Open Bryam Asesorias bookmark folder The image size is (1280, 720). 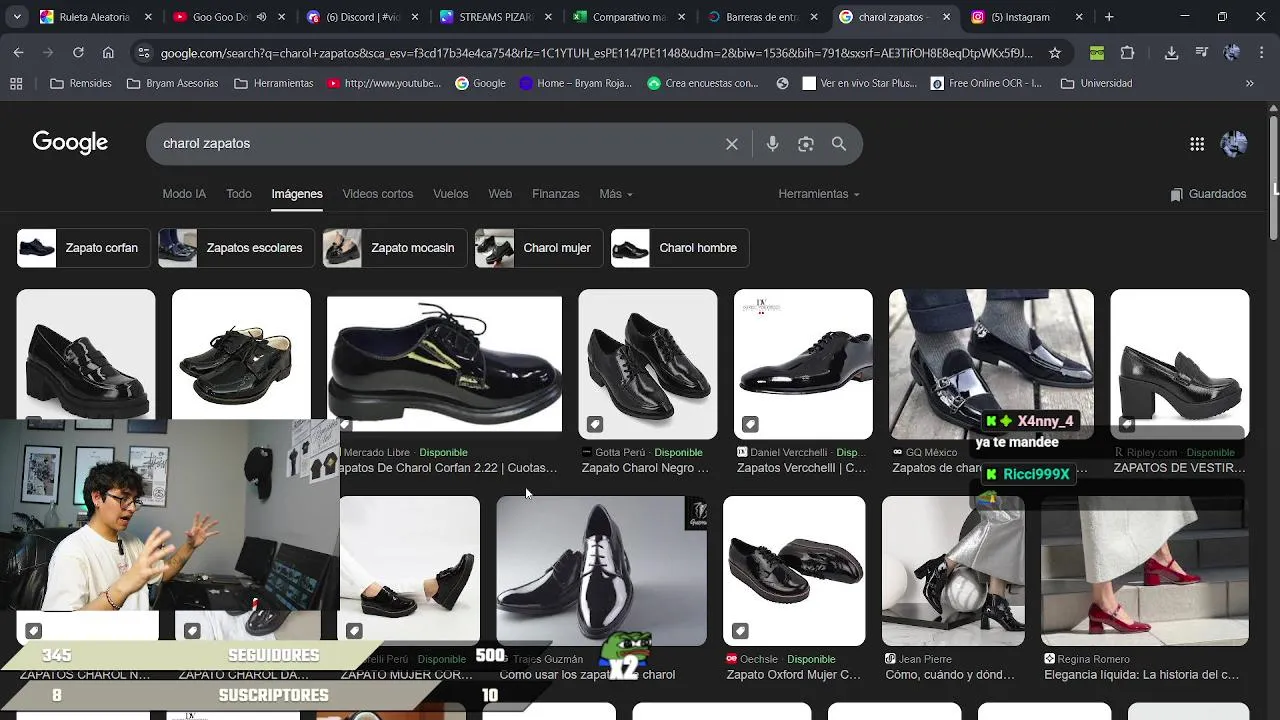click(x=172, y=83)
